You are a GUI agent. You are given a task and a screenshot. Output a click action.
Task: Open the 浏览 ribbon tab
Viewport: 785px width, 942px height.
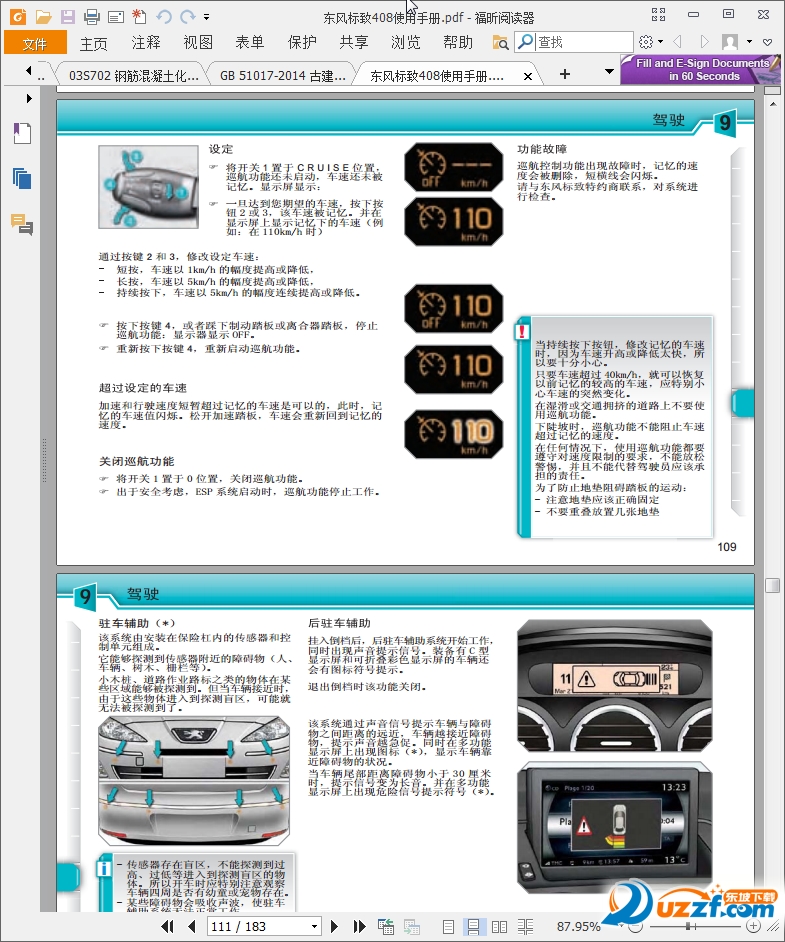[x=406, y=42]
